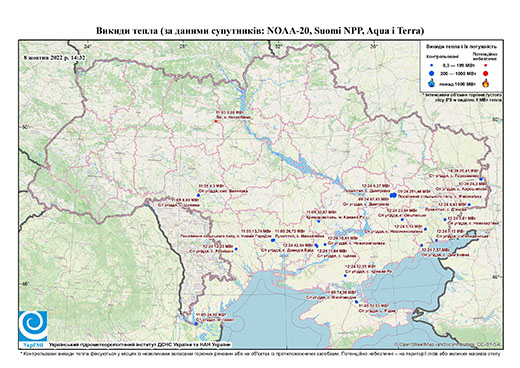Select the easternmost 35.41 MW blue marker
Viewport: 520px width, 368px height.
(x=480, y=179)
